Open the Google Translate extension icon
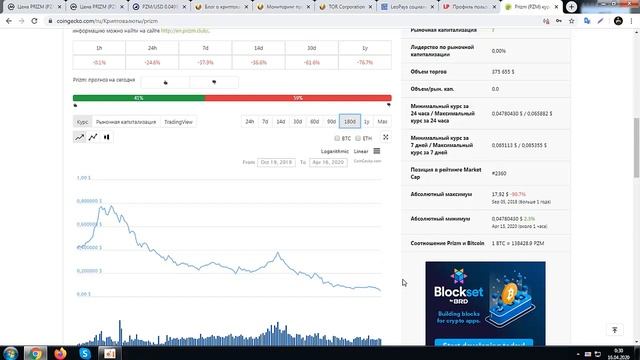This screenshot has height=360, width=640. pos(587,21)
